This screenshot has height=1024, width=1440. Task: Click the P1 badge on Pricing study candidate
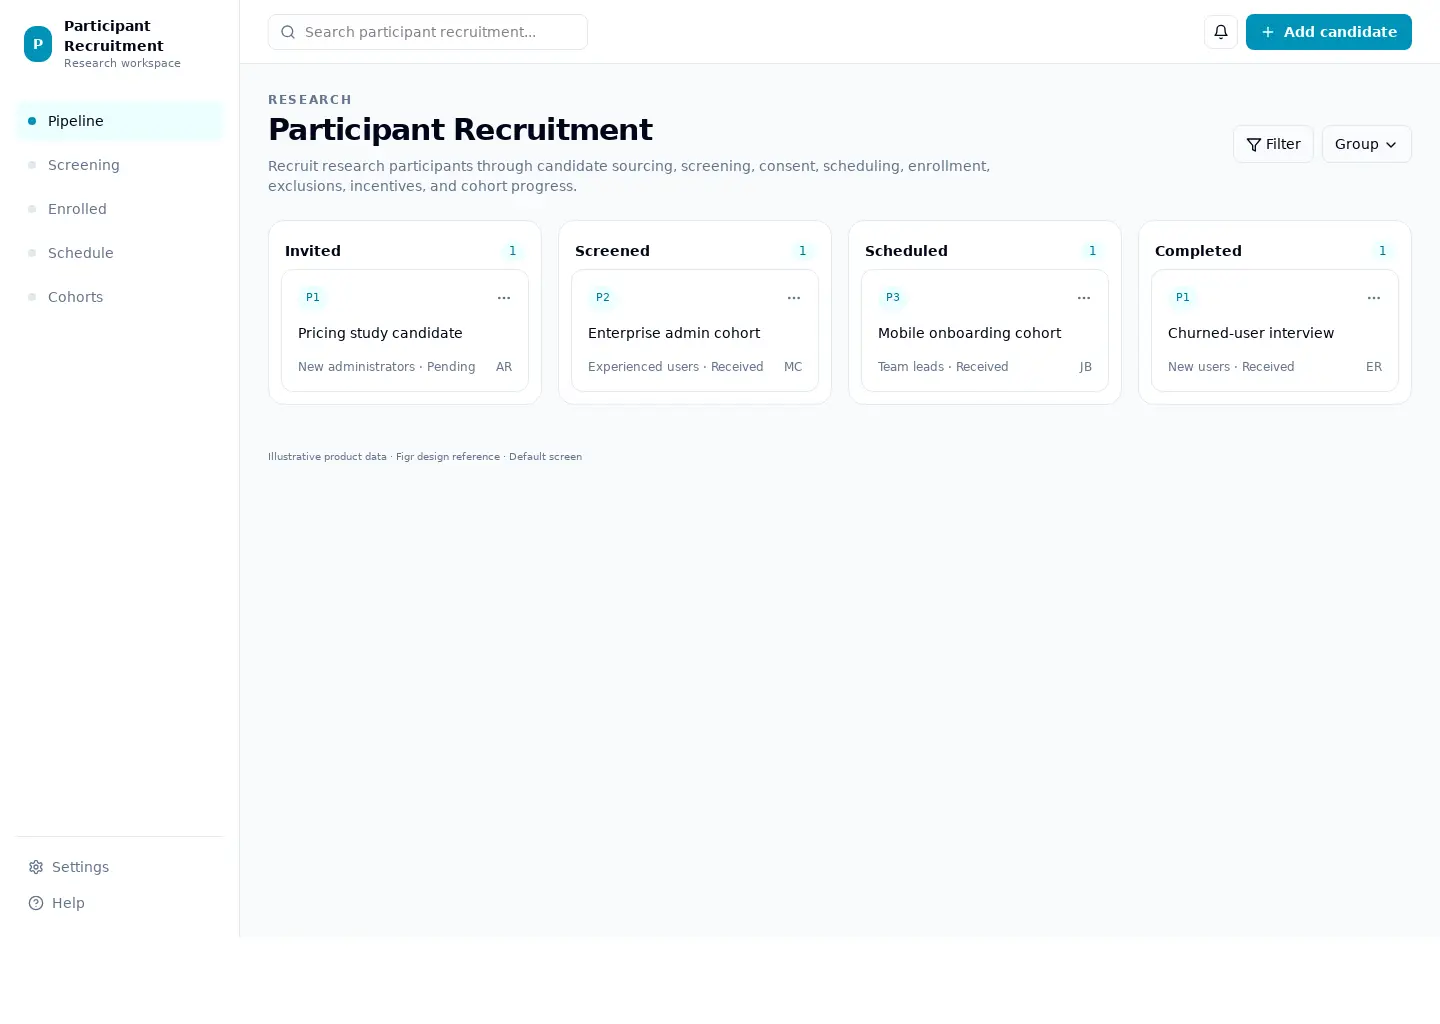click(313, 297)
